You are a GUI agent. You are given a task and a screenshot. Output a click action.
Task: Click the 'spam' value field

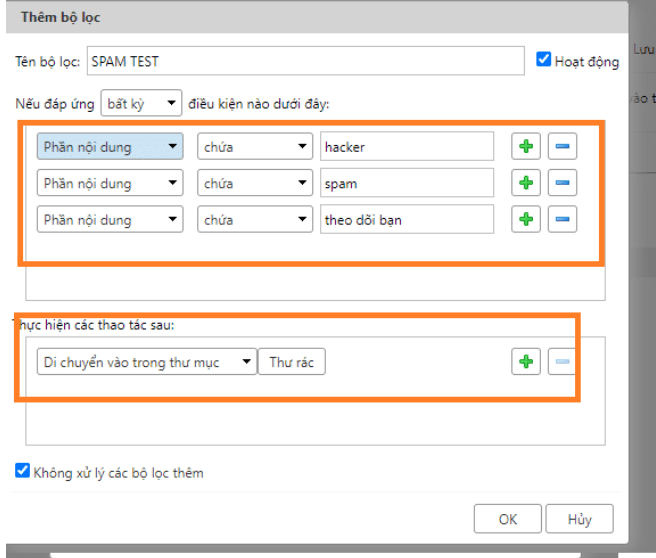tap(407, 183)
